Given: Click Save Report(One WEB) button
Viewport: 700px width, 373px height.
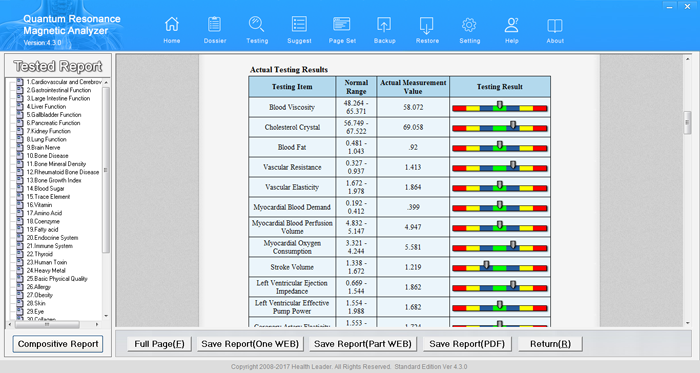Looking at the screenshot, I should (x=250, y=344).
